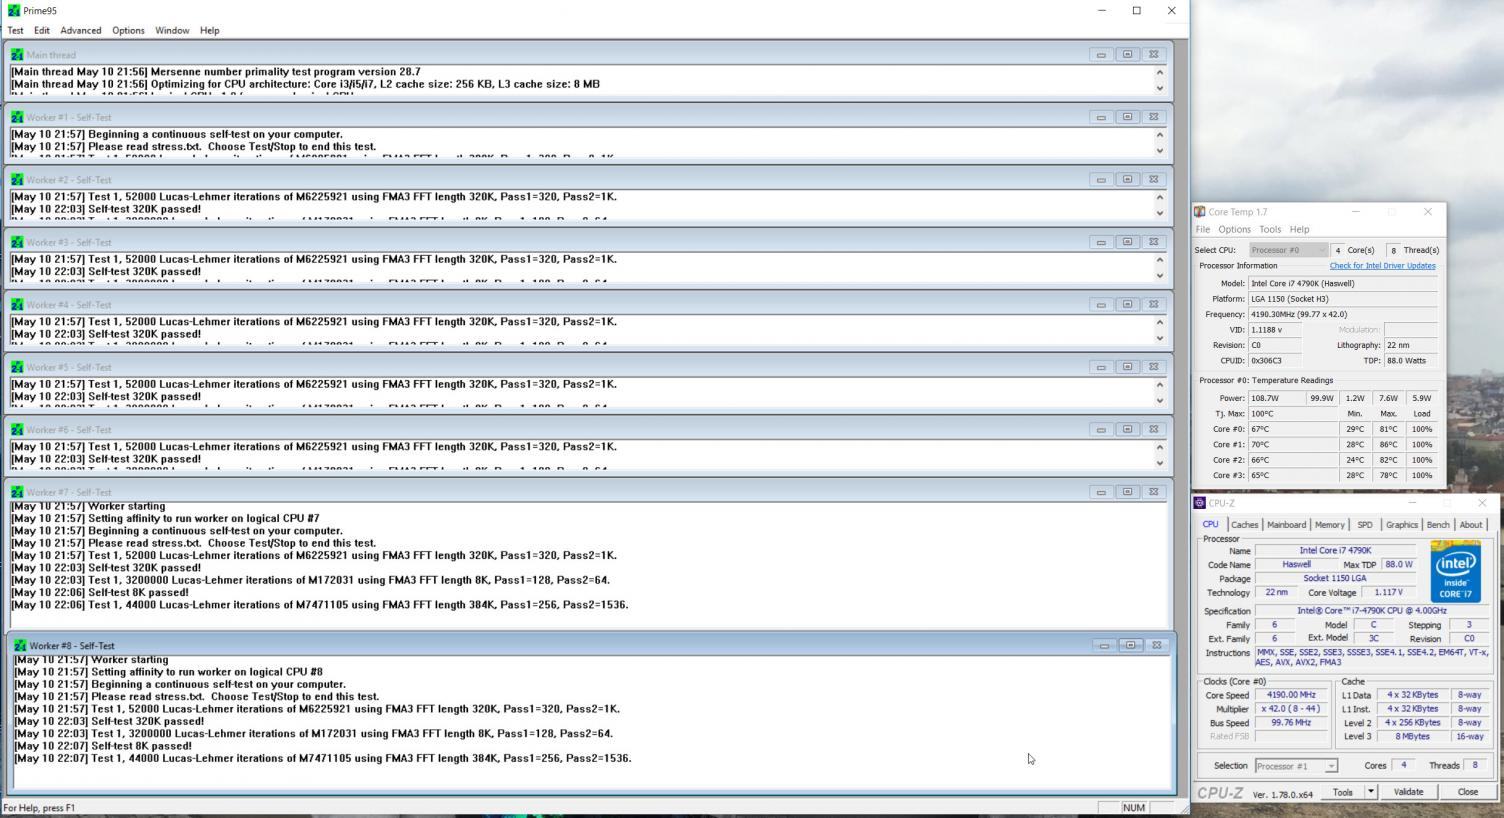Screen dimensions: 1504x818
Task: Open the Tools menu in Core Temp
Action: click(x=1270, y=229)
